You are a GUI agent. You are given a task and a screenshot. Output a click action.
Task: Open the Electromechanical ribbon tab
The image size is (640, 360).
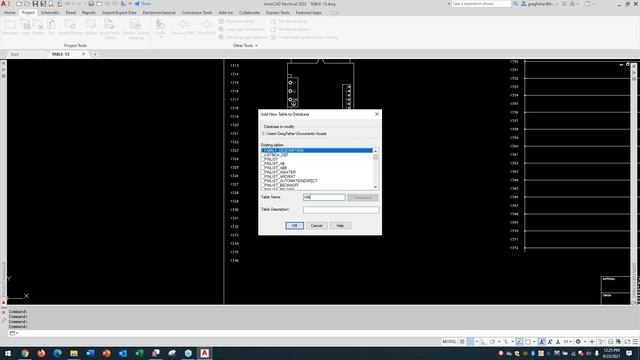pyautogui.click(x=159, y=13)
